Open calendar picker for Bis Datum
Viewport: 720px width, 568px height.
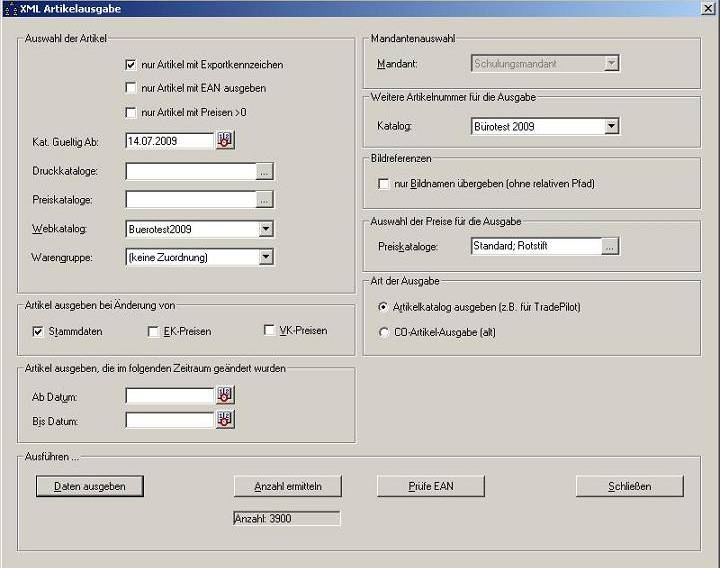[x=225, y=420]
